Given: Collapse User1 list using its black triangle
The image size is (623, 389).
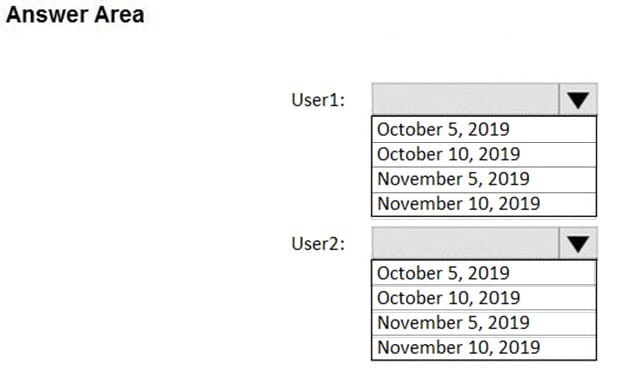Looking at the screenshot, I should pyautogui.click(x=578, y=99).
